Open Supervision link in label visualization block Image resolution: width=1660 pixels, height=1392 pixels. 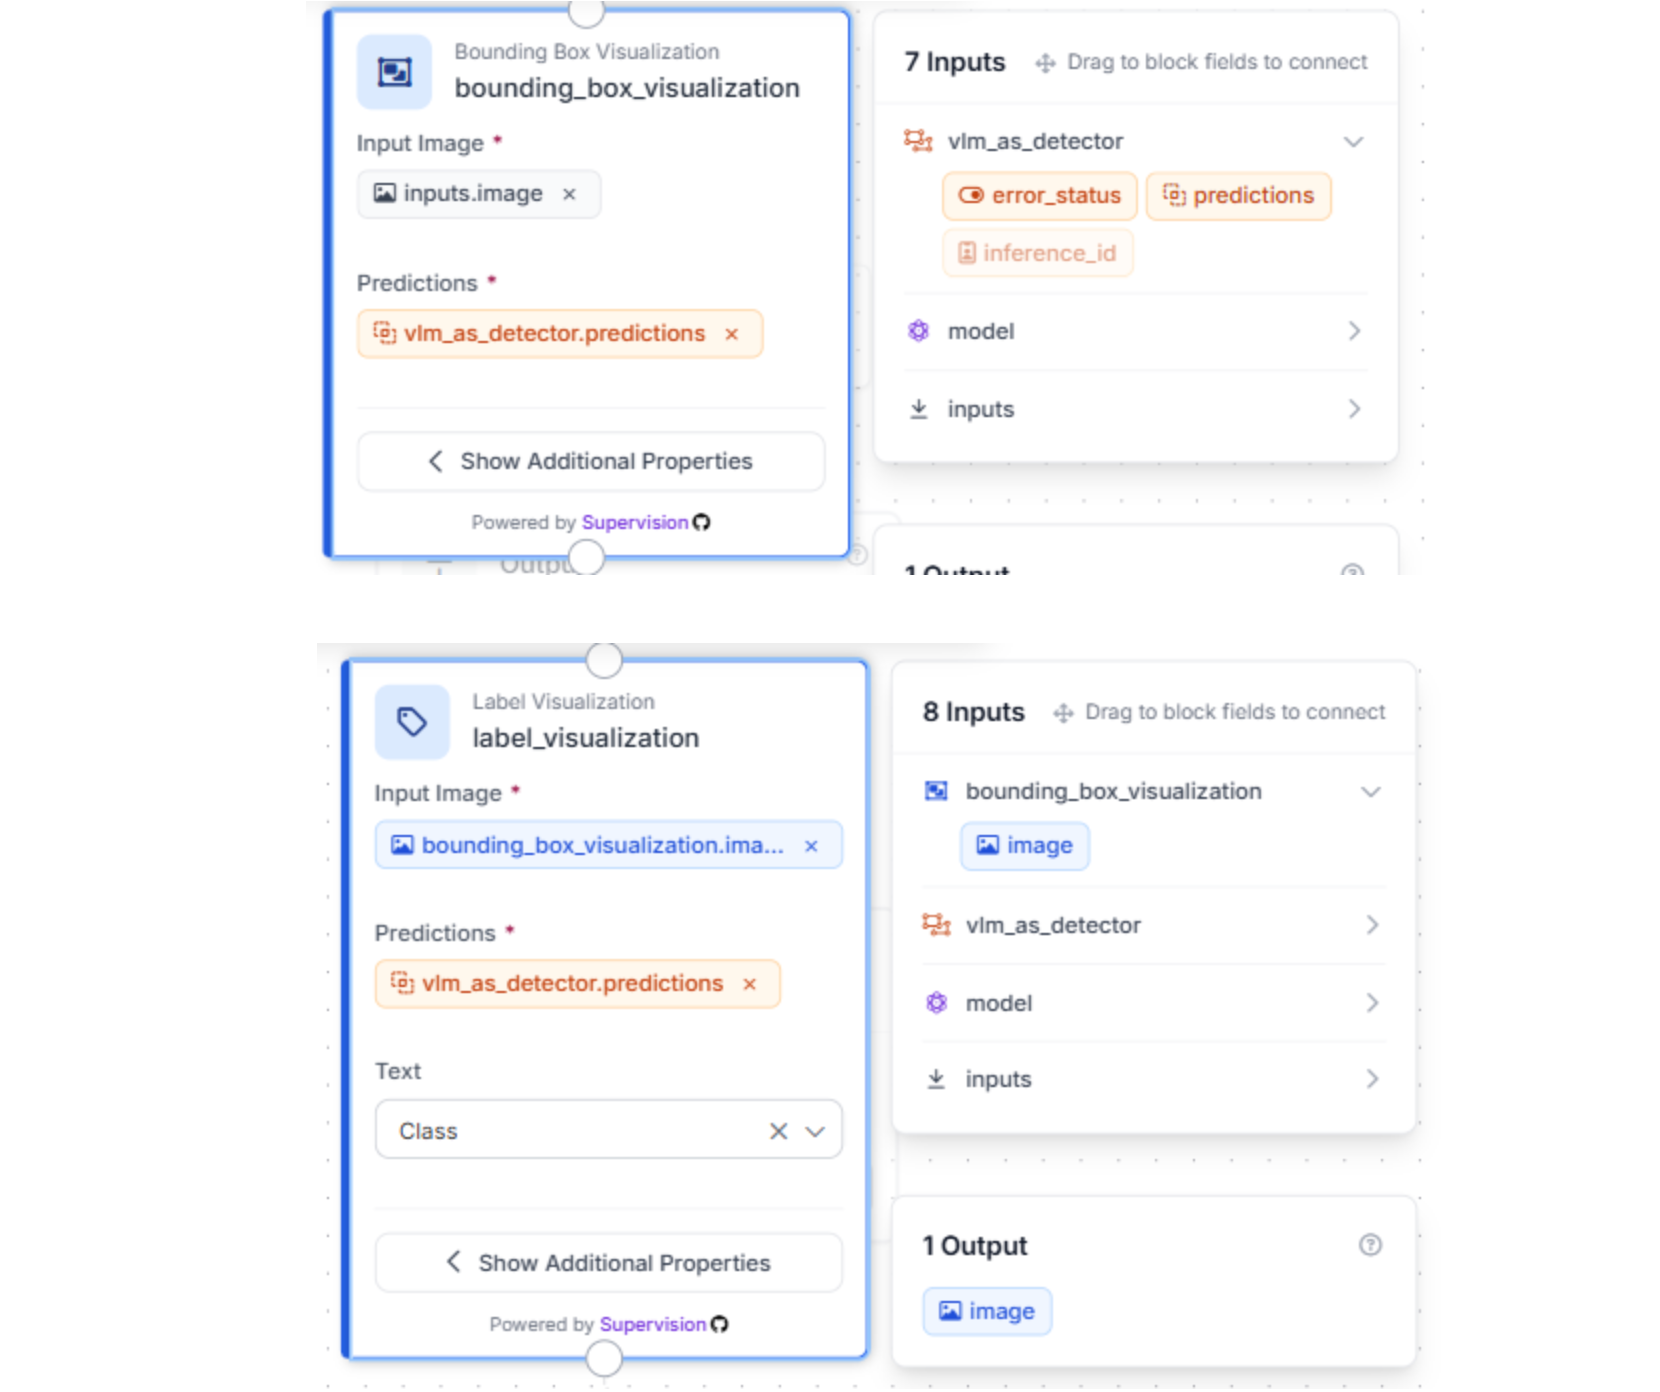(652, 1324)
